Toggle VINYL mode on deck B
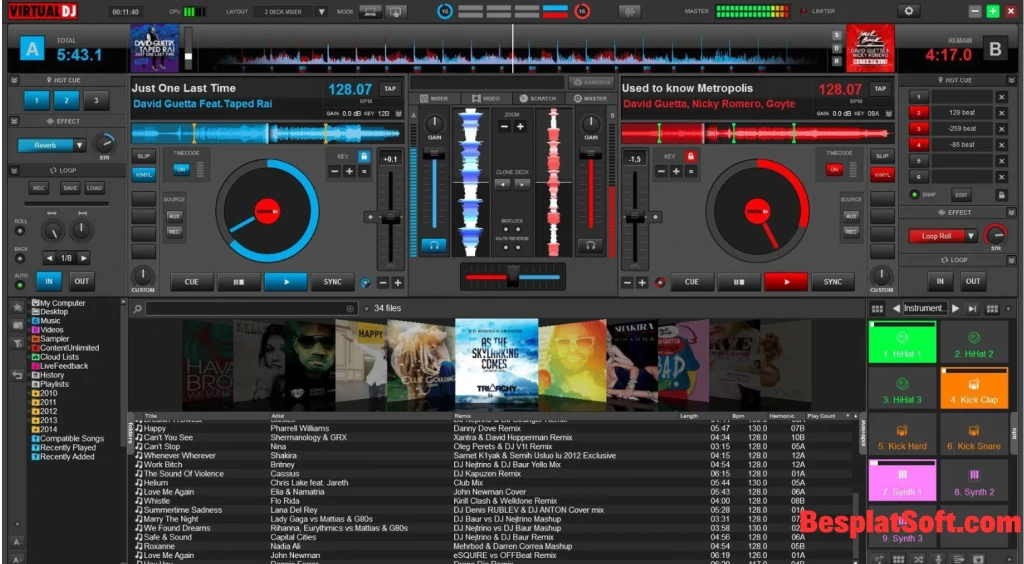Viewport: 1024px width, 564px height. click(882, 175)
